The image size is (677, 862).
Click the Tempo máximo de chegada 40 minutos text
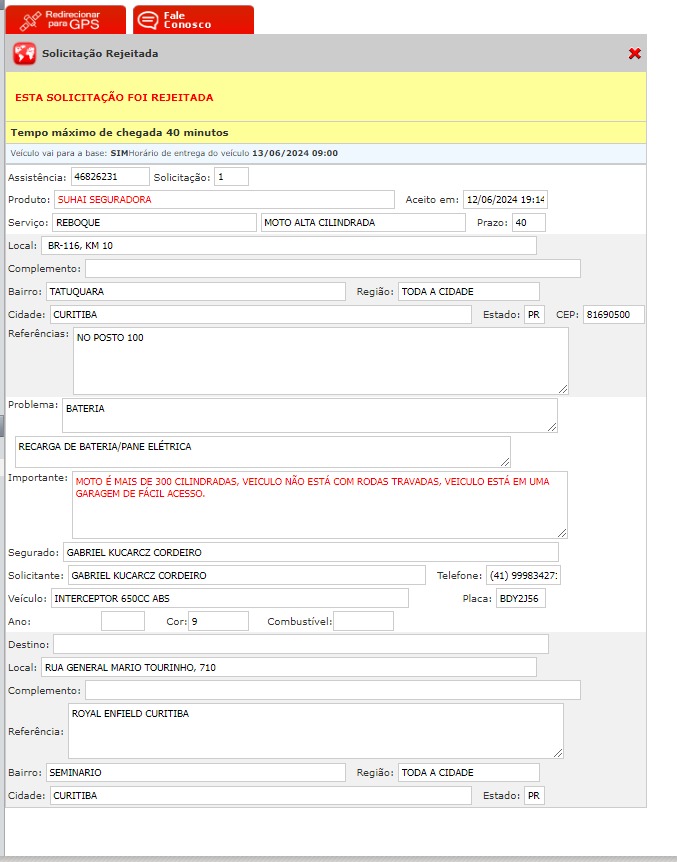click(x=119, y=132)
